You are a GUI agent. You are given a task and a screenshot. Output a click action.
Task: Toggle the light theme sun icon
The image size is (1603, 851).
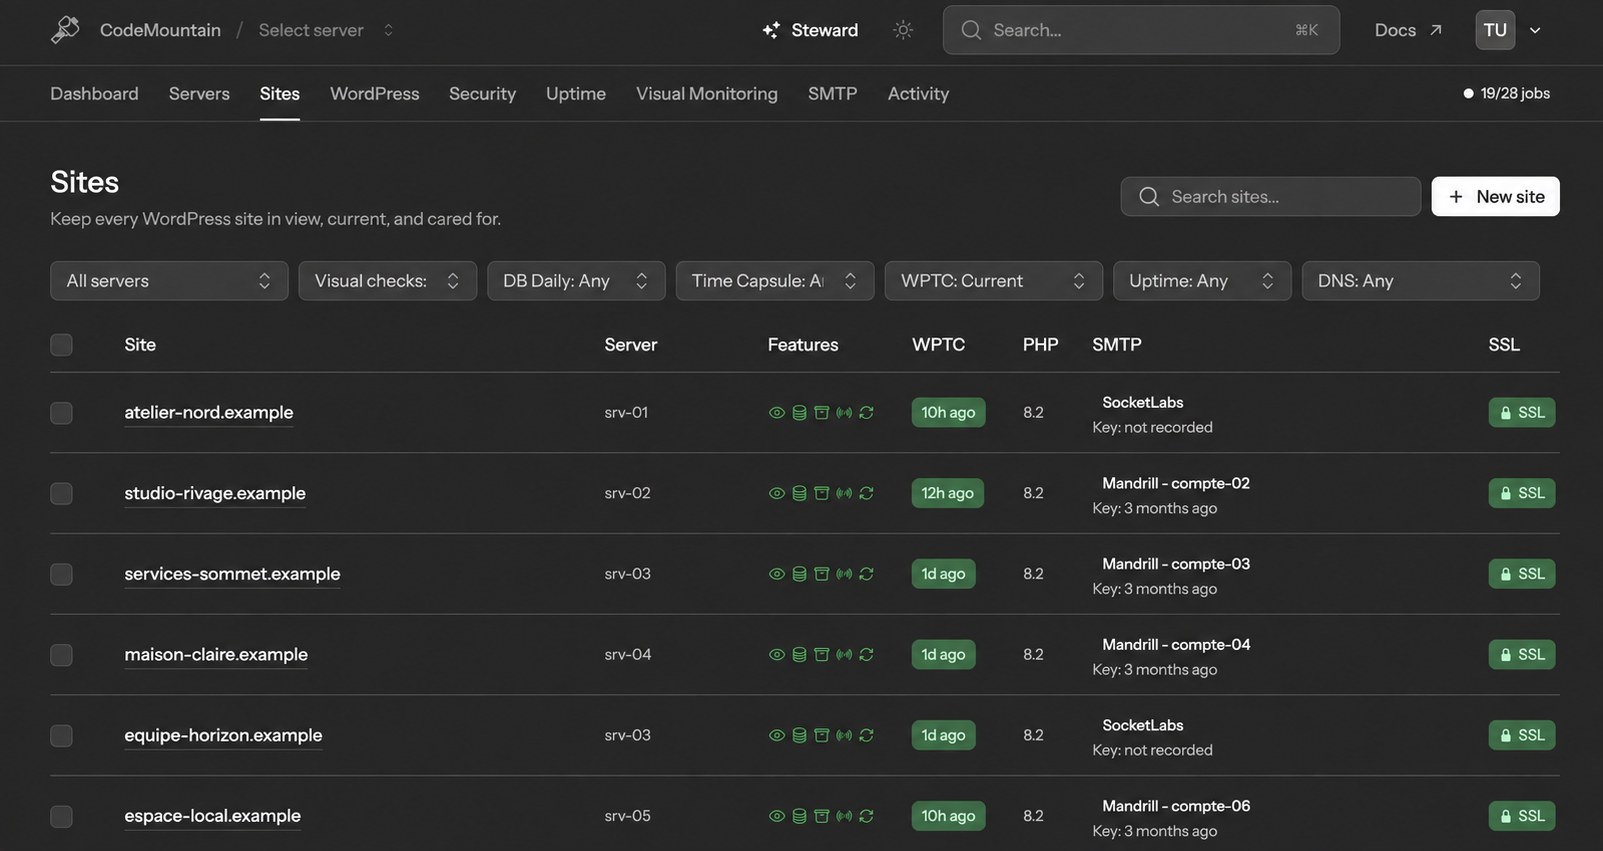(903, 30)
